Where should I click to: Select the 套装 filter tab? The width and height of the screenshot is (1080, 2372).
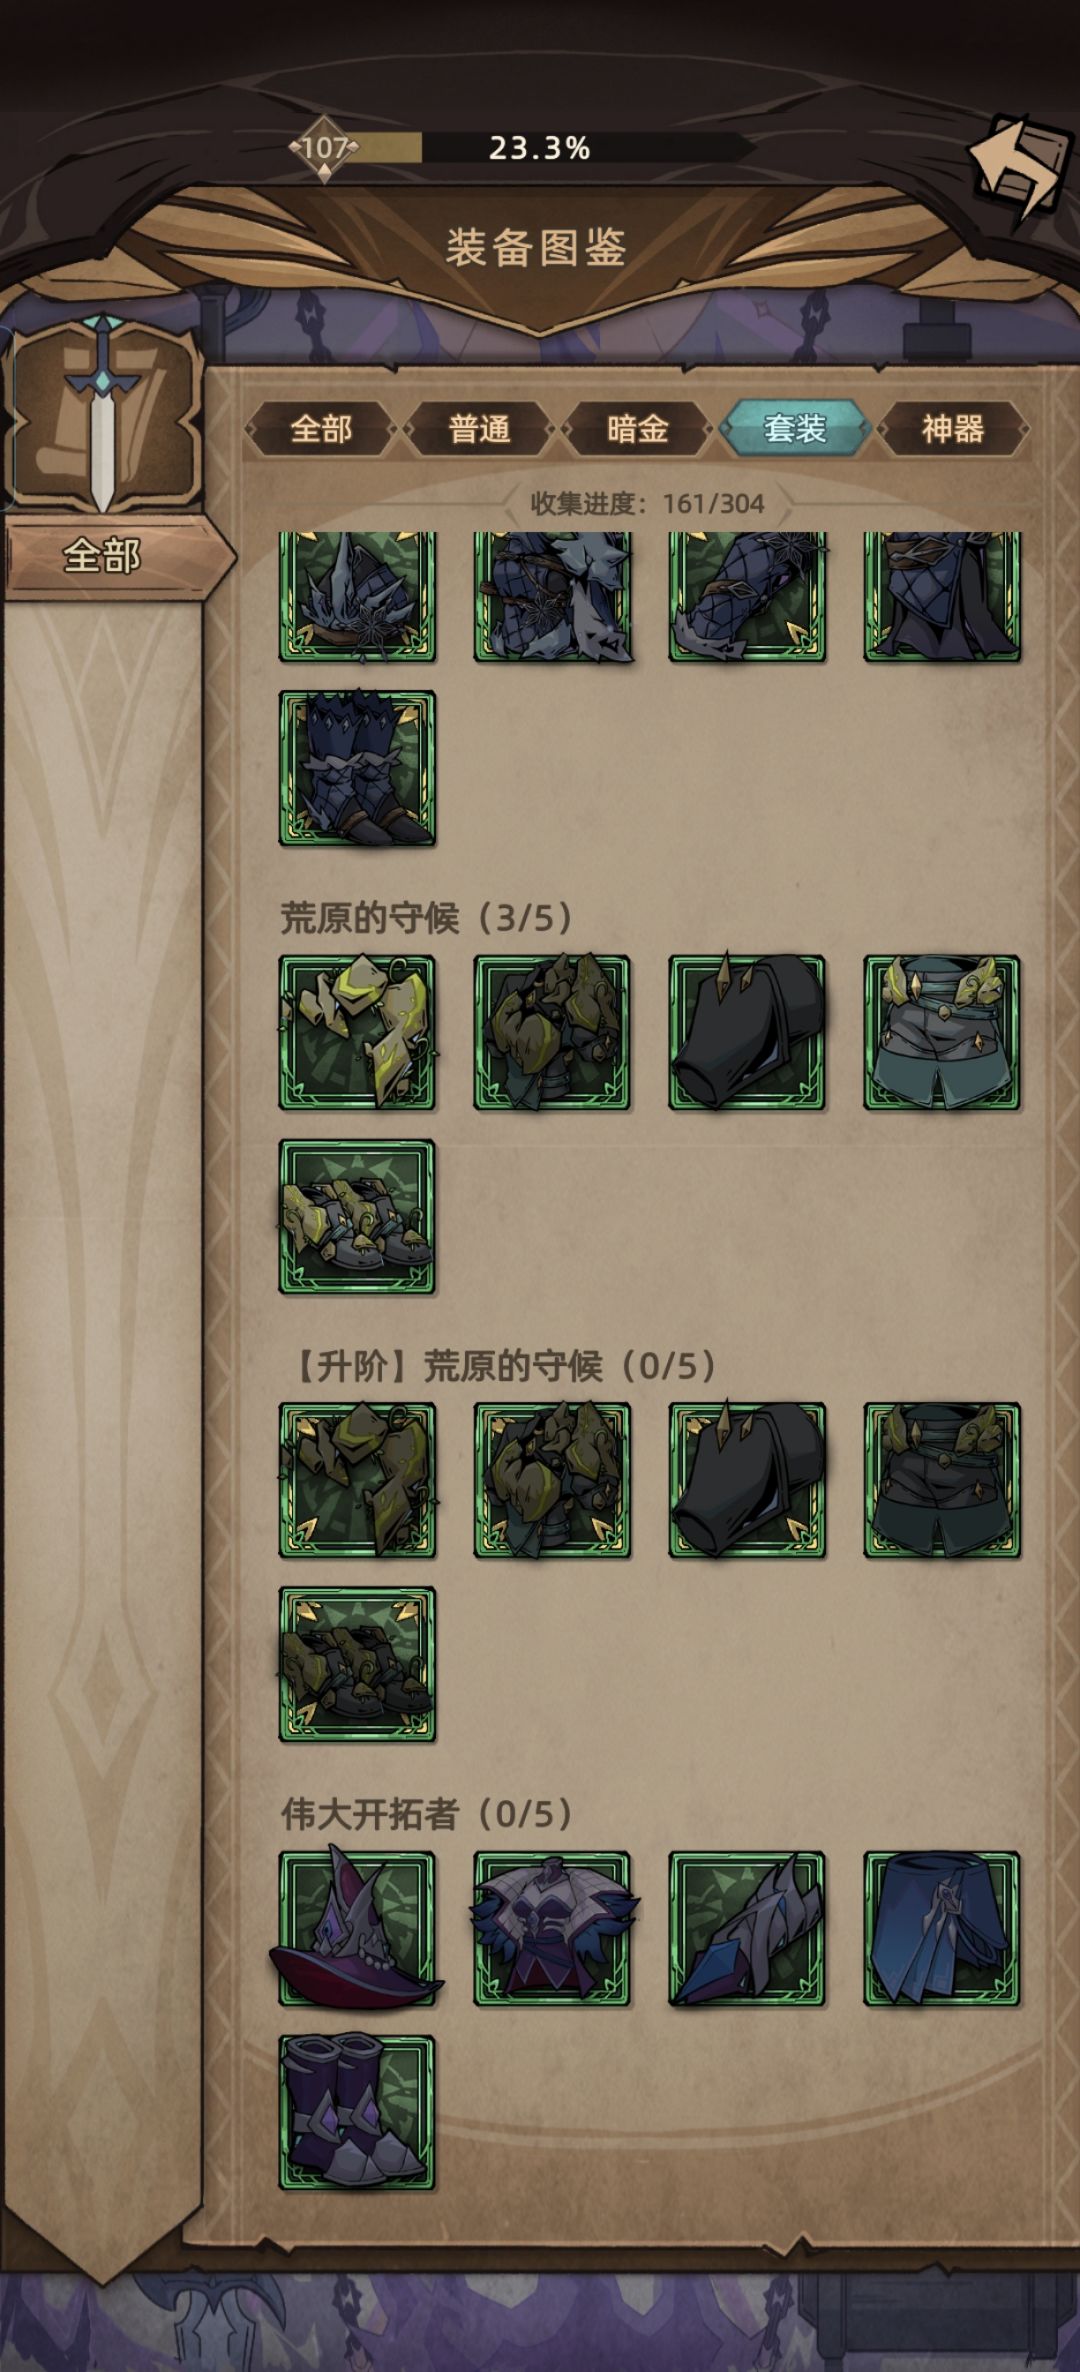[795, 429]
